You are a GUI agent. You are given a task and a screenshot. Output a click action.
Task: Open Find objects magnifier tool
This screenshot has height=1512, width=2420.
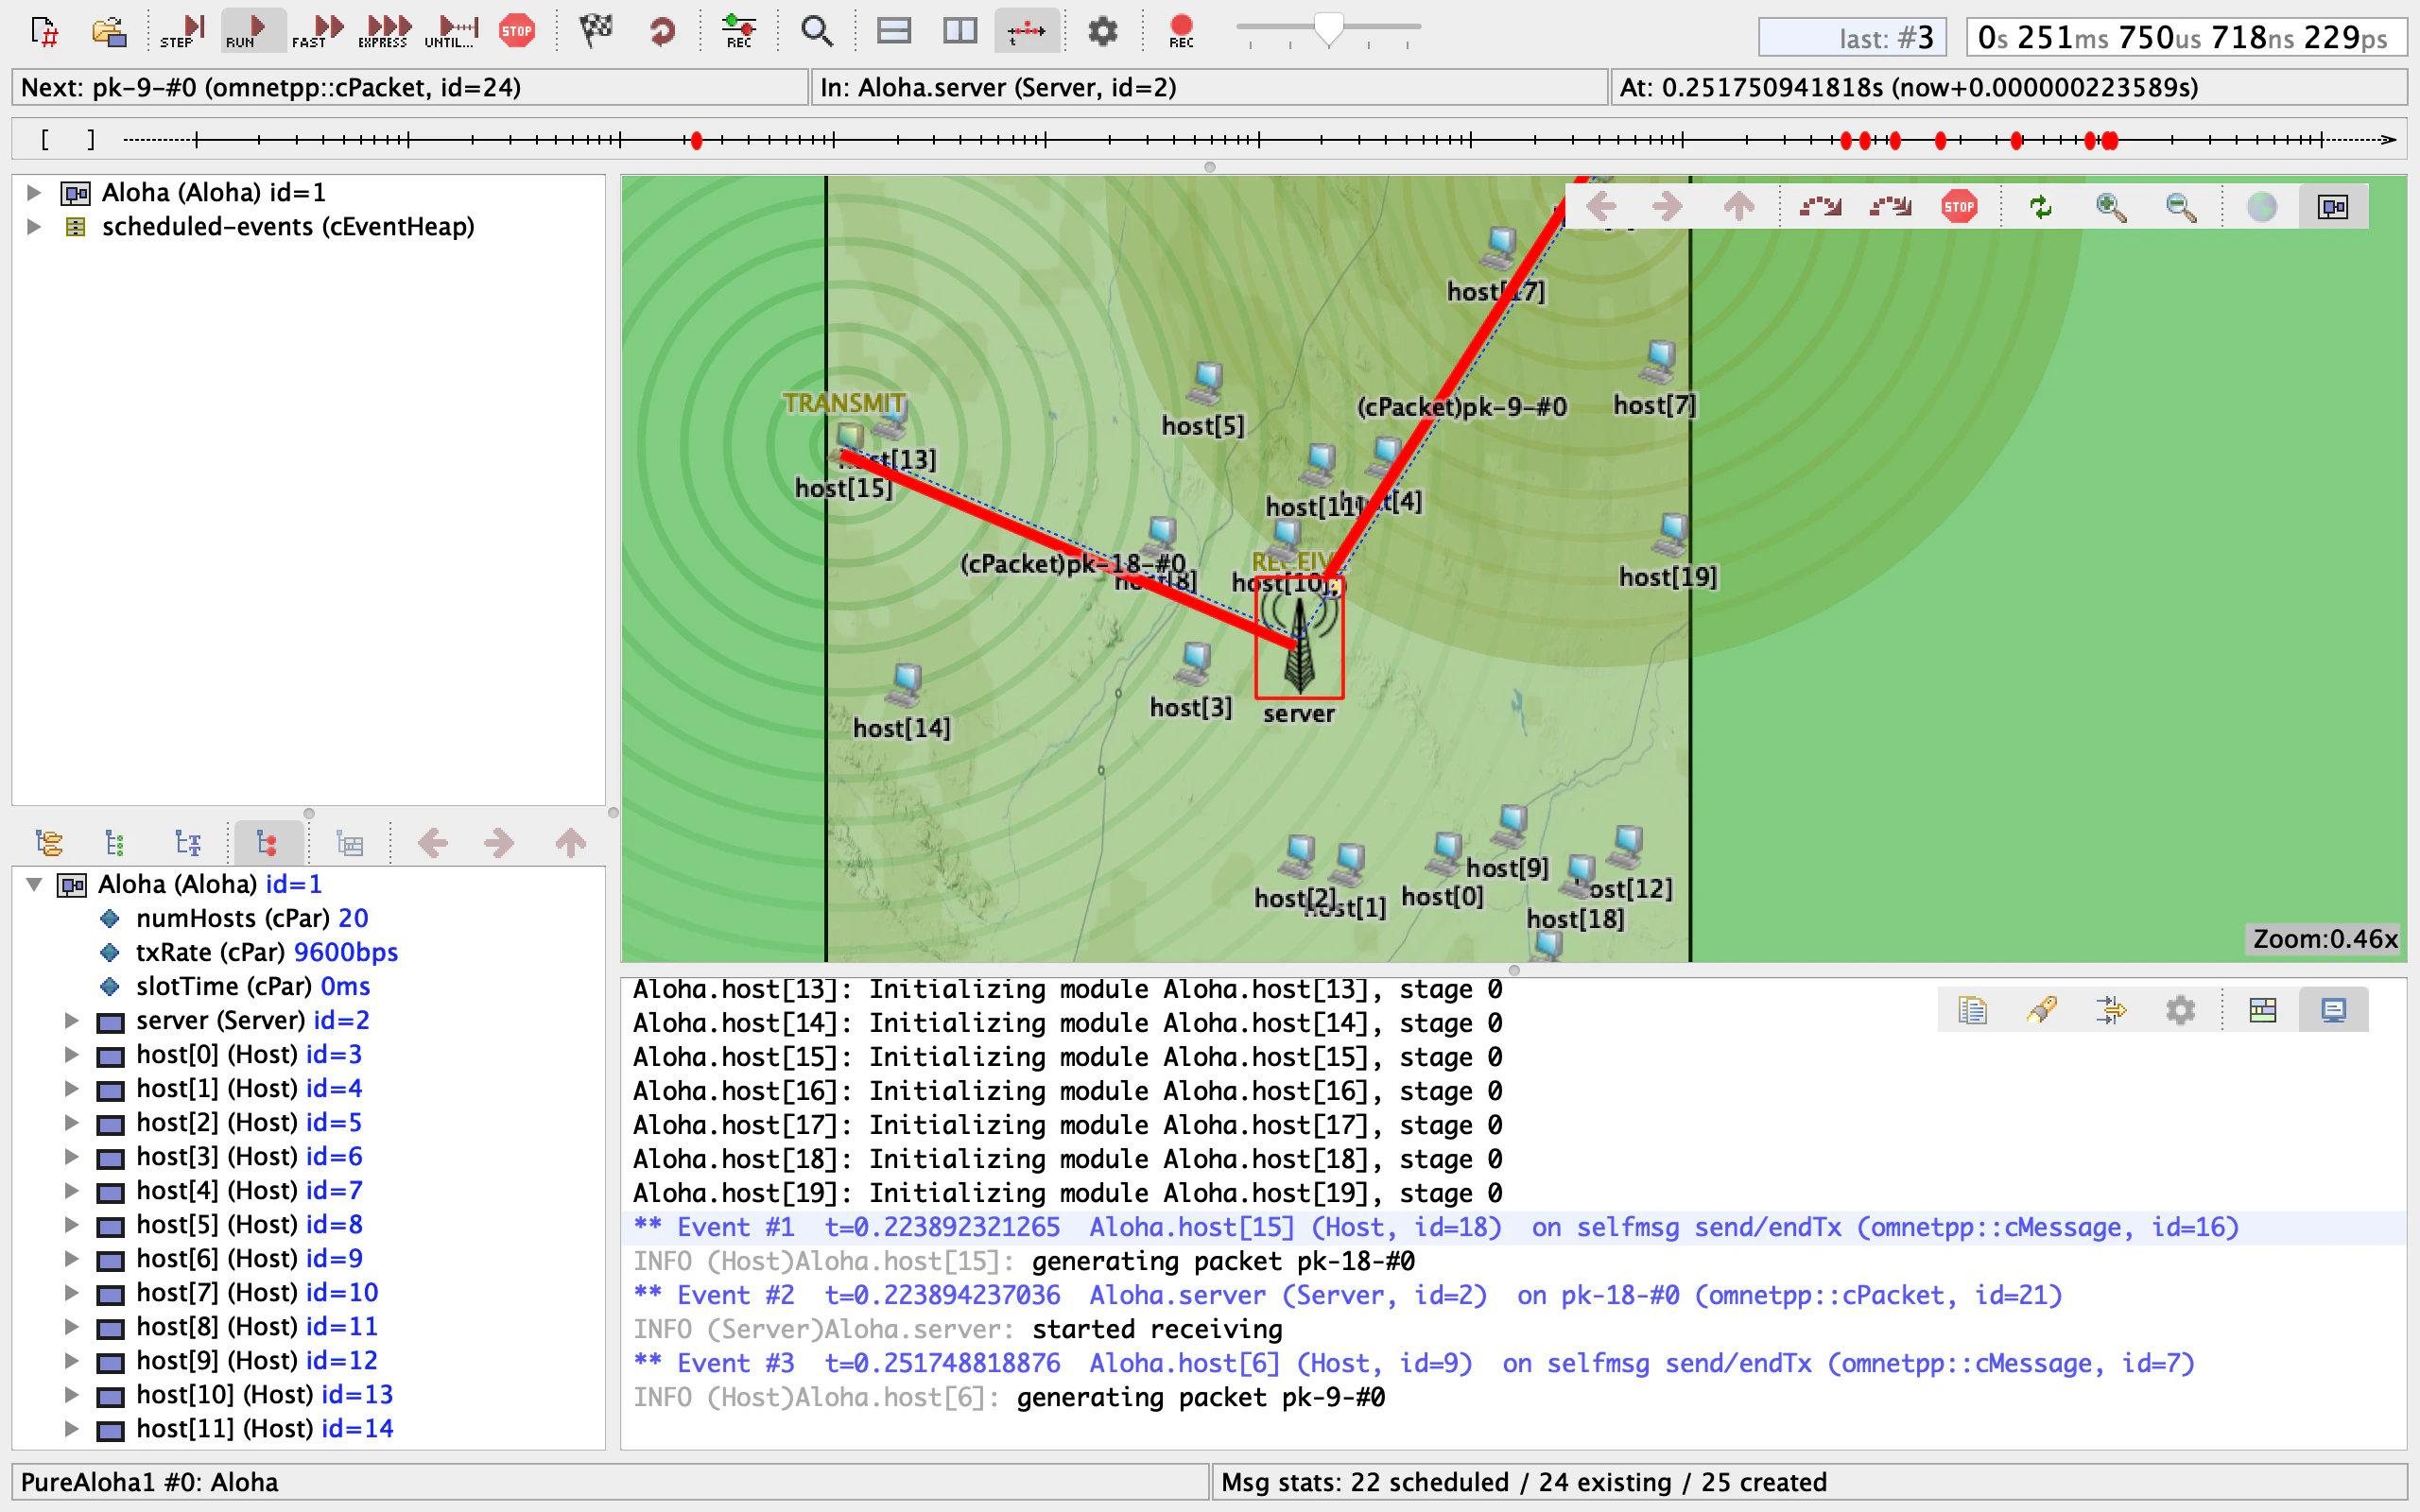(x=816, y=30)
